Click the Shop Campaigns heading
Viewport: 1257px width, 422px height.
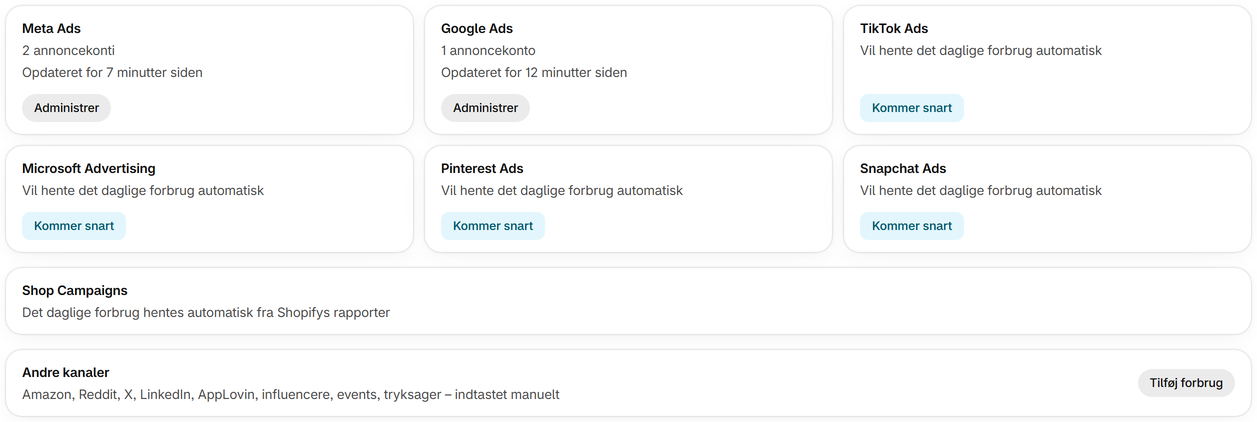(x=75, y=291)
